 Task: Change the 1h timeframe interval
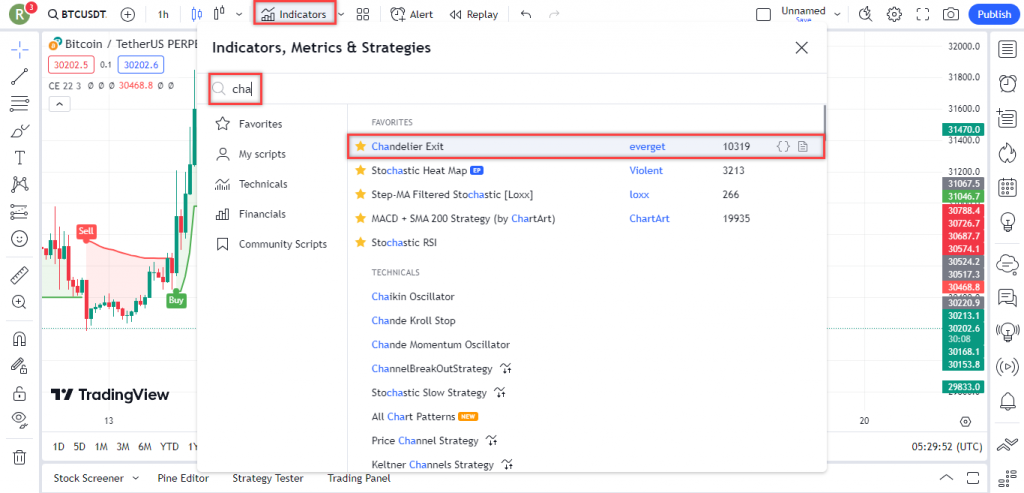(163, 14)
